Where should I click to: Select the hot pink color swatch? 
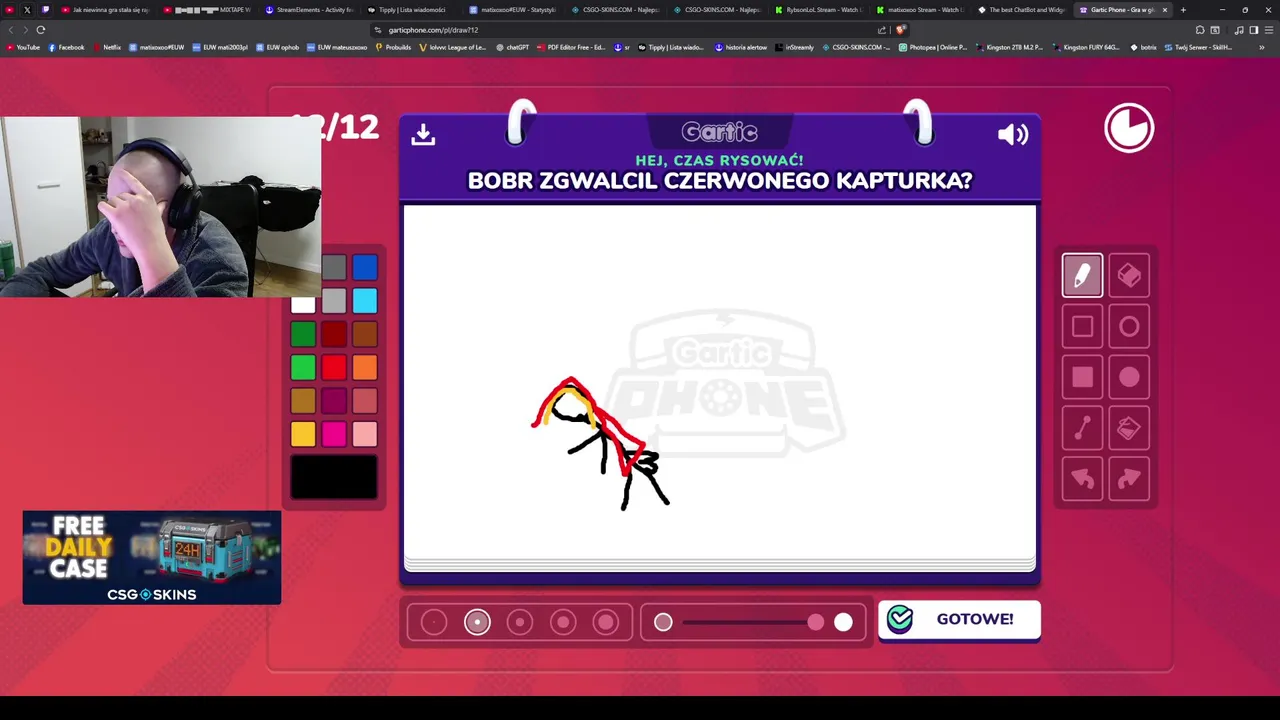(x=334, y=434)
